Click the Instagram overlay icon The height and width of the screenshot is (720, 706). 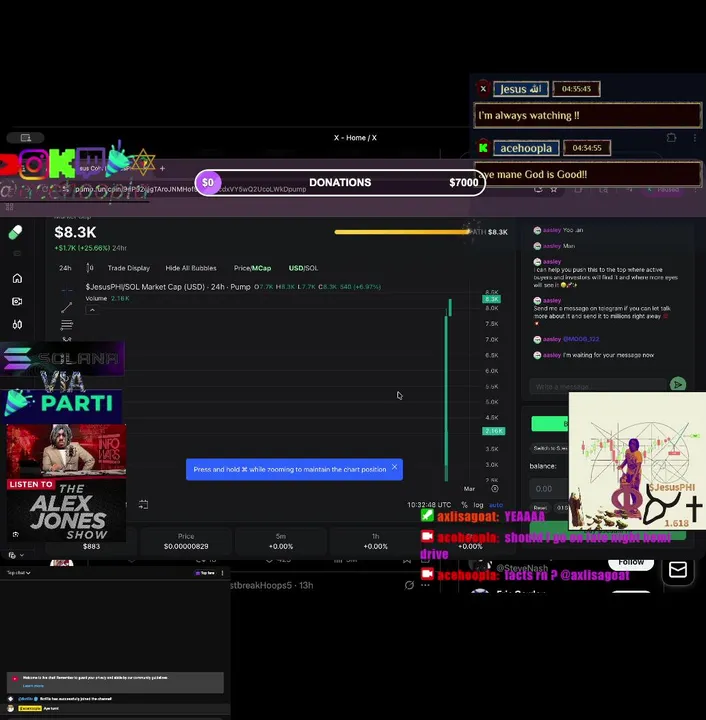click(33, 163)
